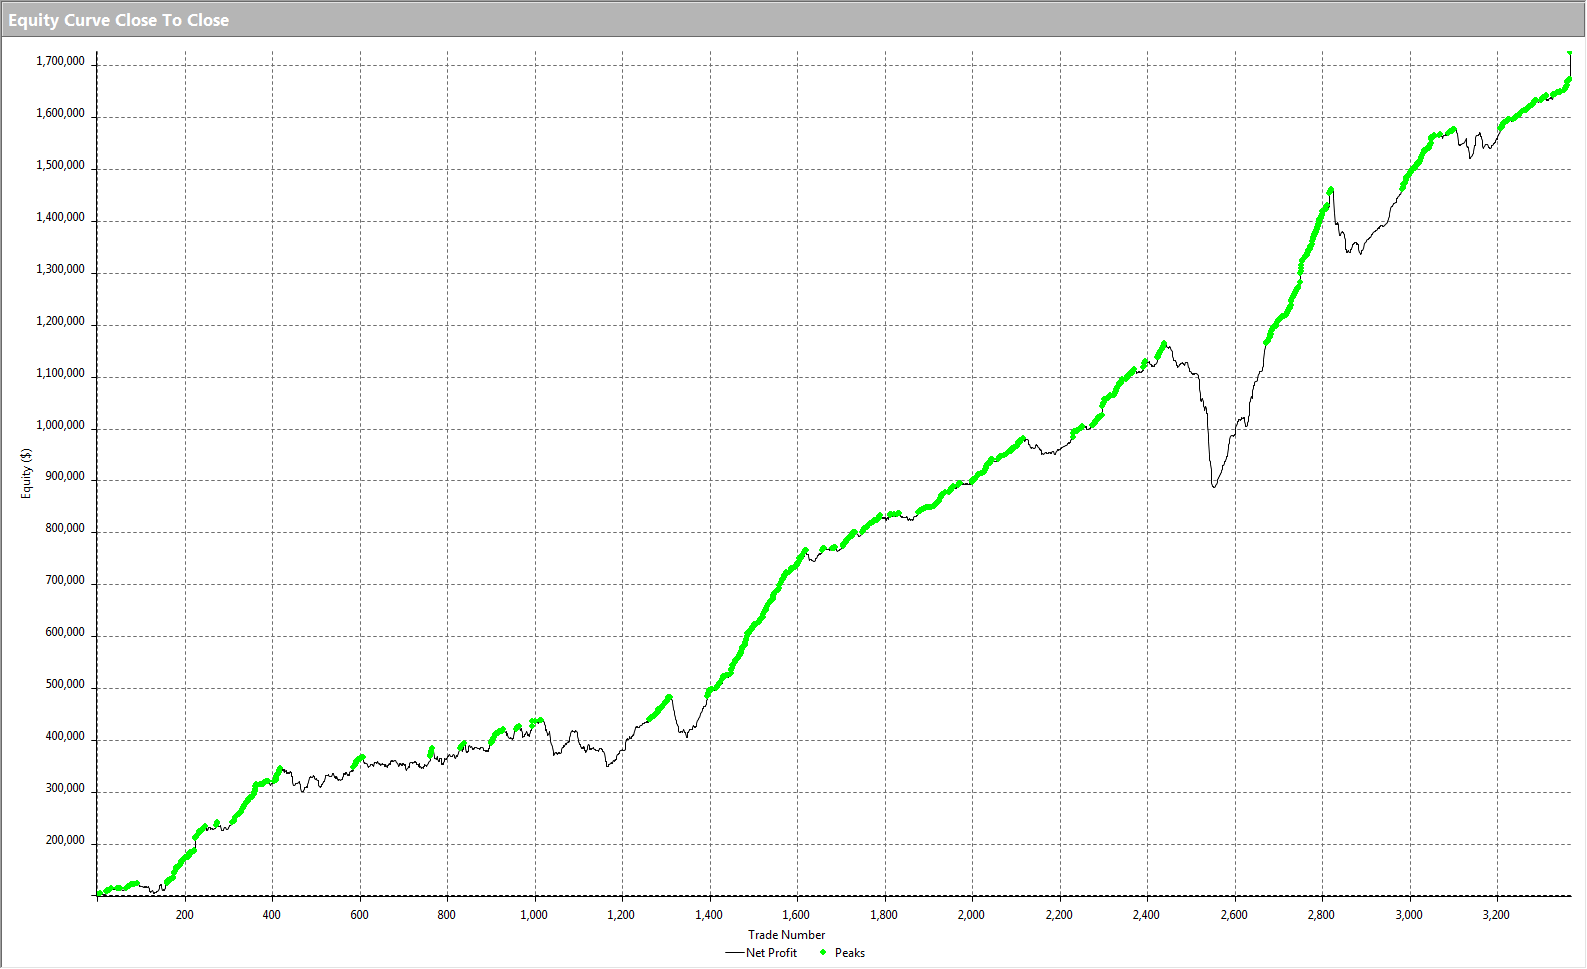Select the 1,000,000 equity axis label
Screen dimensions: 1587x969
pyautogui.click(x=61, y=425)
